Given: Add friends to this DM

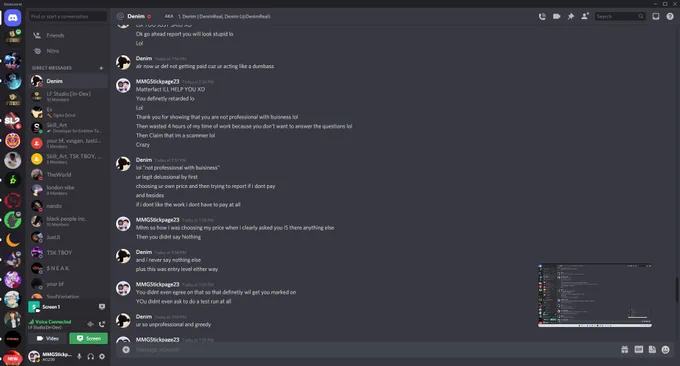Looking at the screenshot, I should click(585, 16).
